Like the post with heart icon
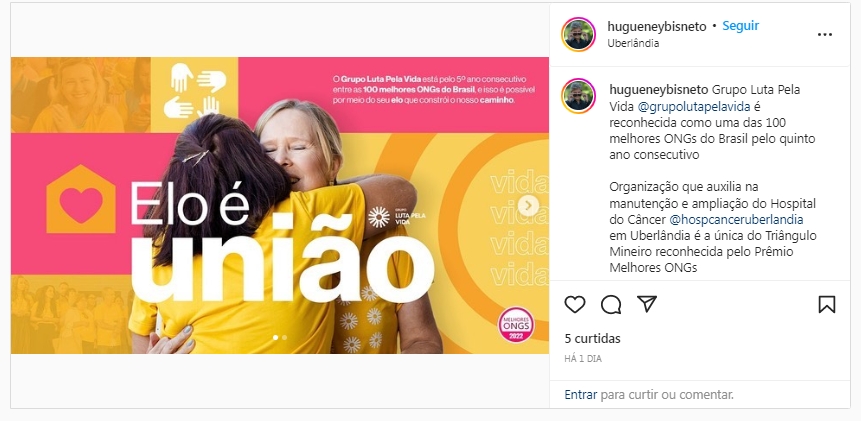This screenshot has width=861, height=421. tap(575, 304)
